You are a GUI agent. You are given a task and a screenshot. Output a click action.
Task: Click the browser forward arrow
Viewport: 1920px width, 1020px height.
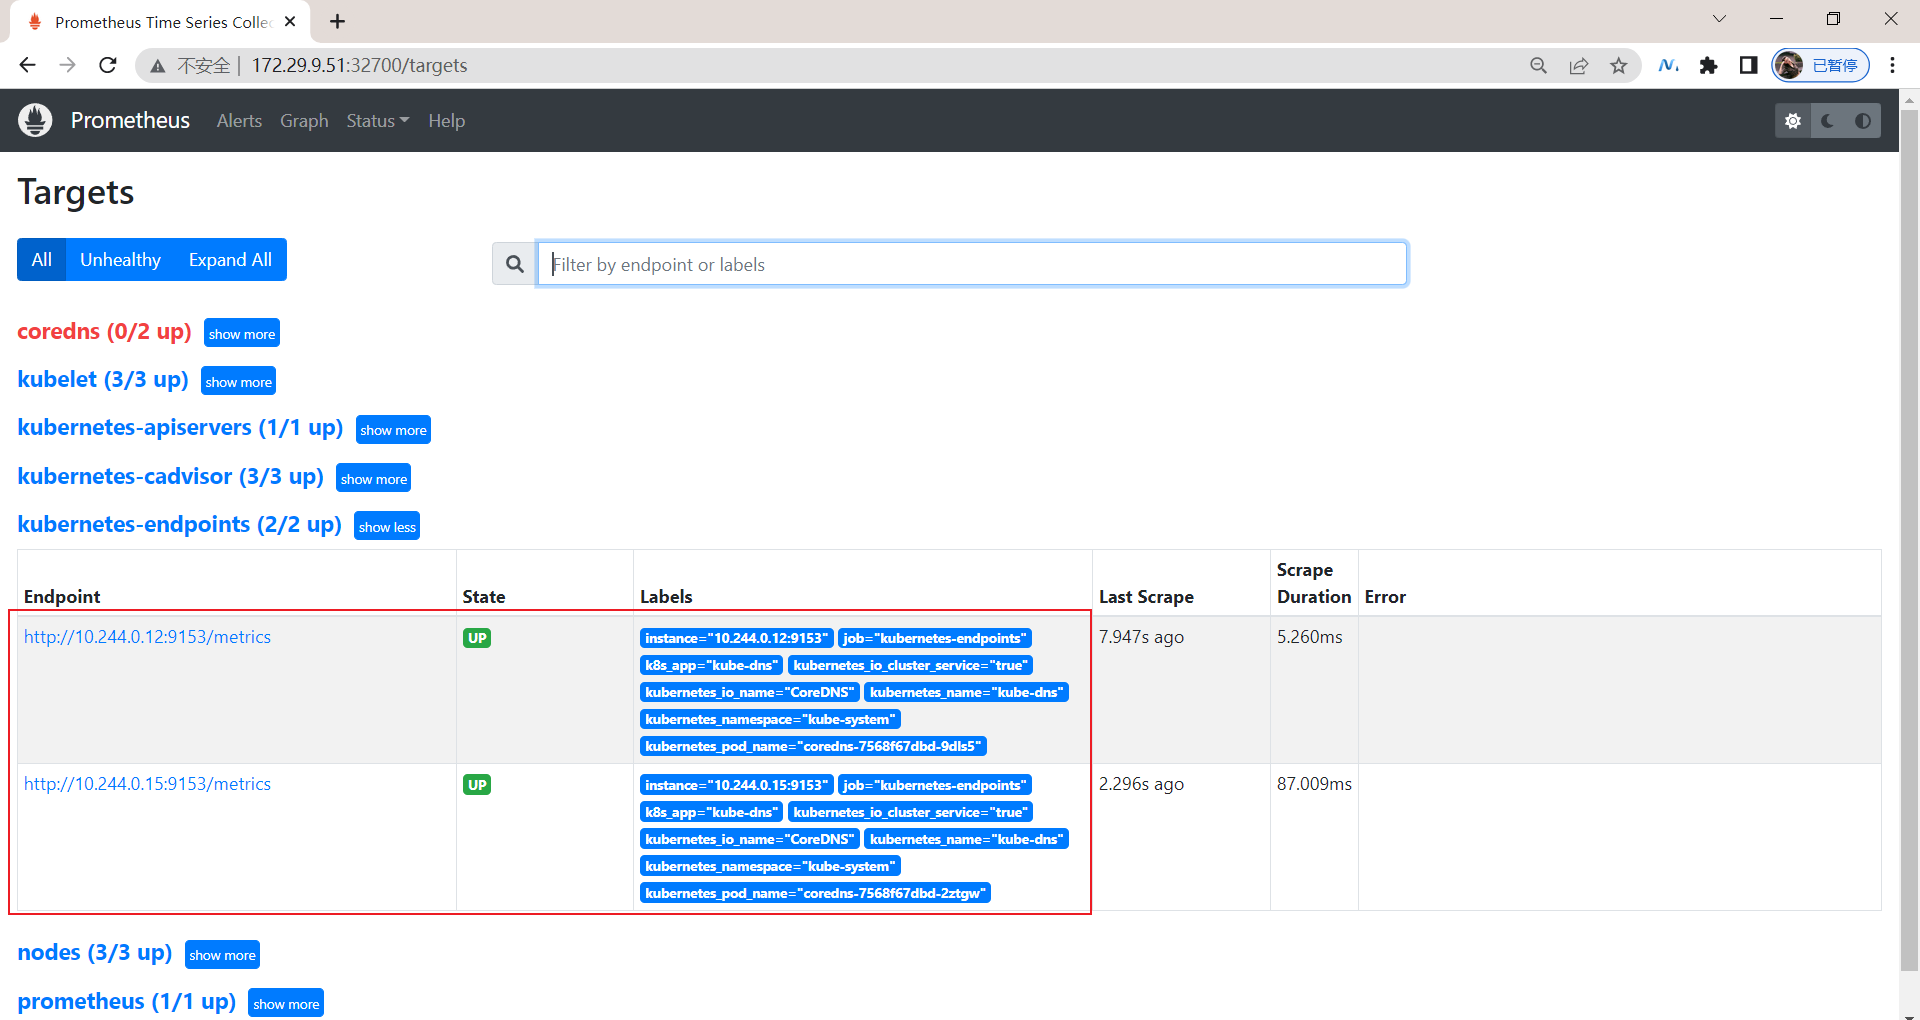[x=67, y=65]
